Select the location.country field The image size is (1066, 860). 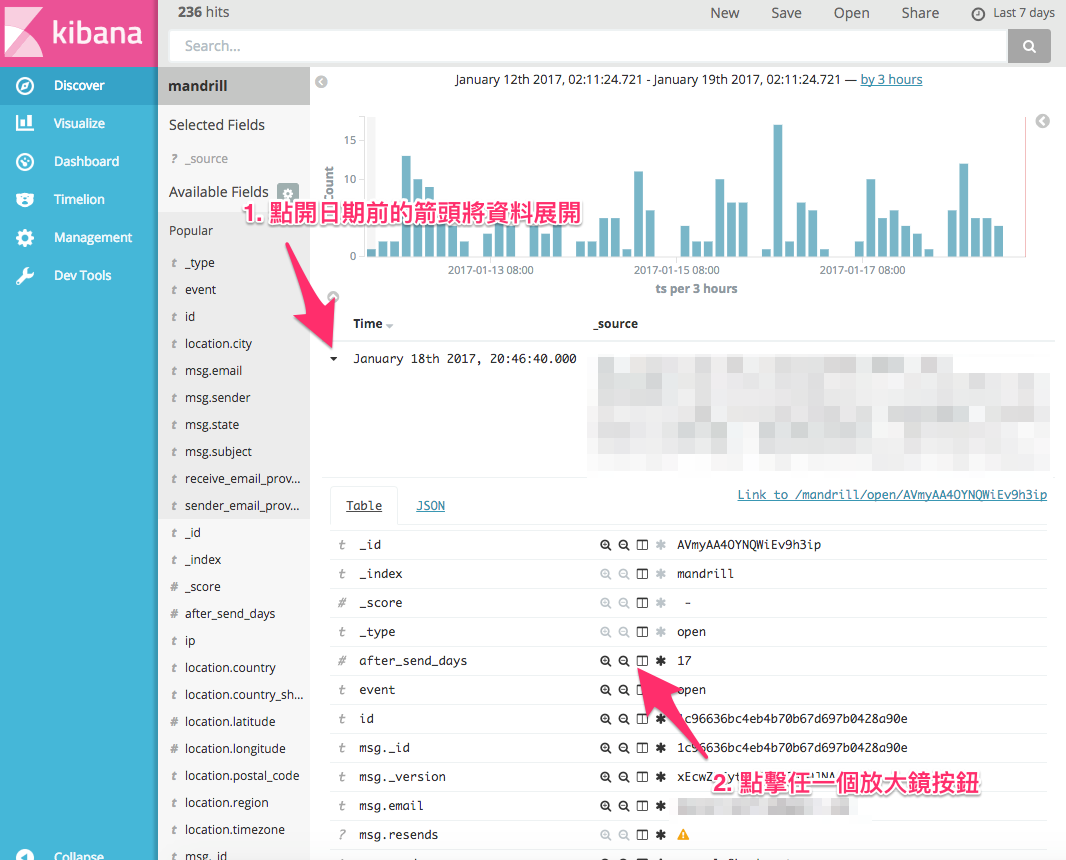pyautogui.click(x=230, y=668)
